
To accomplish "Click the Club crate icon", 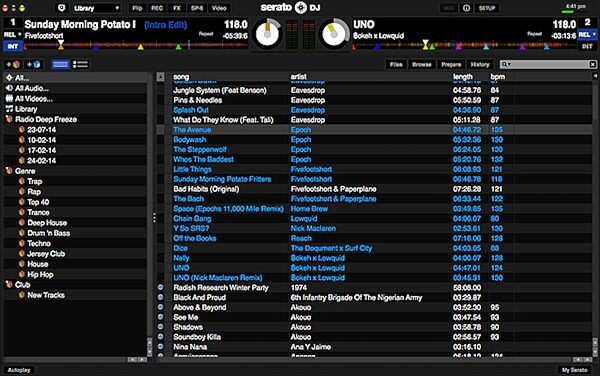I will [9, 284].
